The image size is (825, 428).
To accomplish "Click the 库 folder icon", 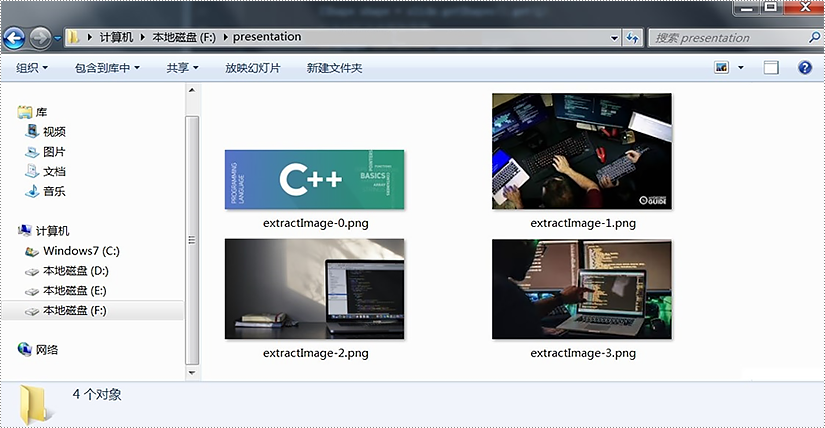I will pos(25,112).
